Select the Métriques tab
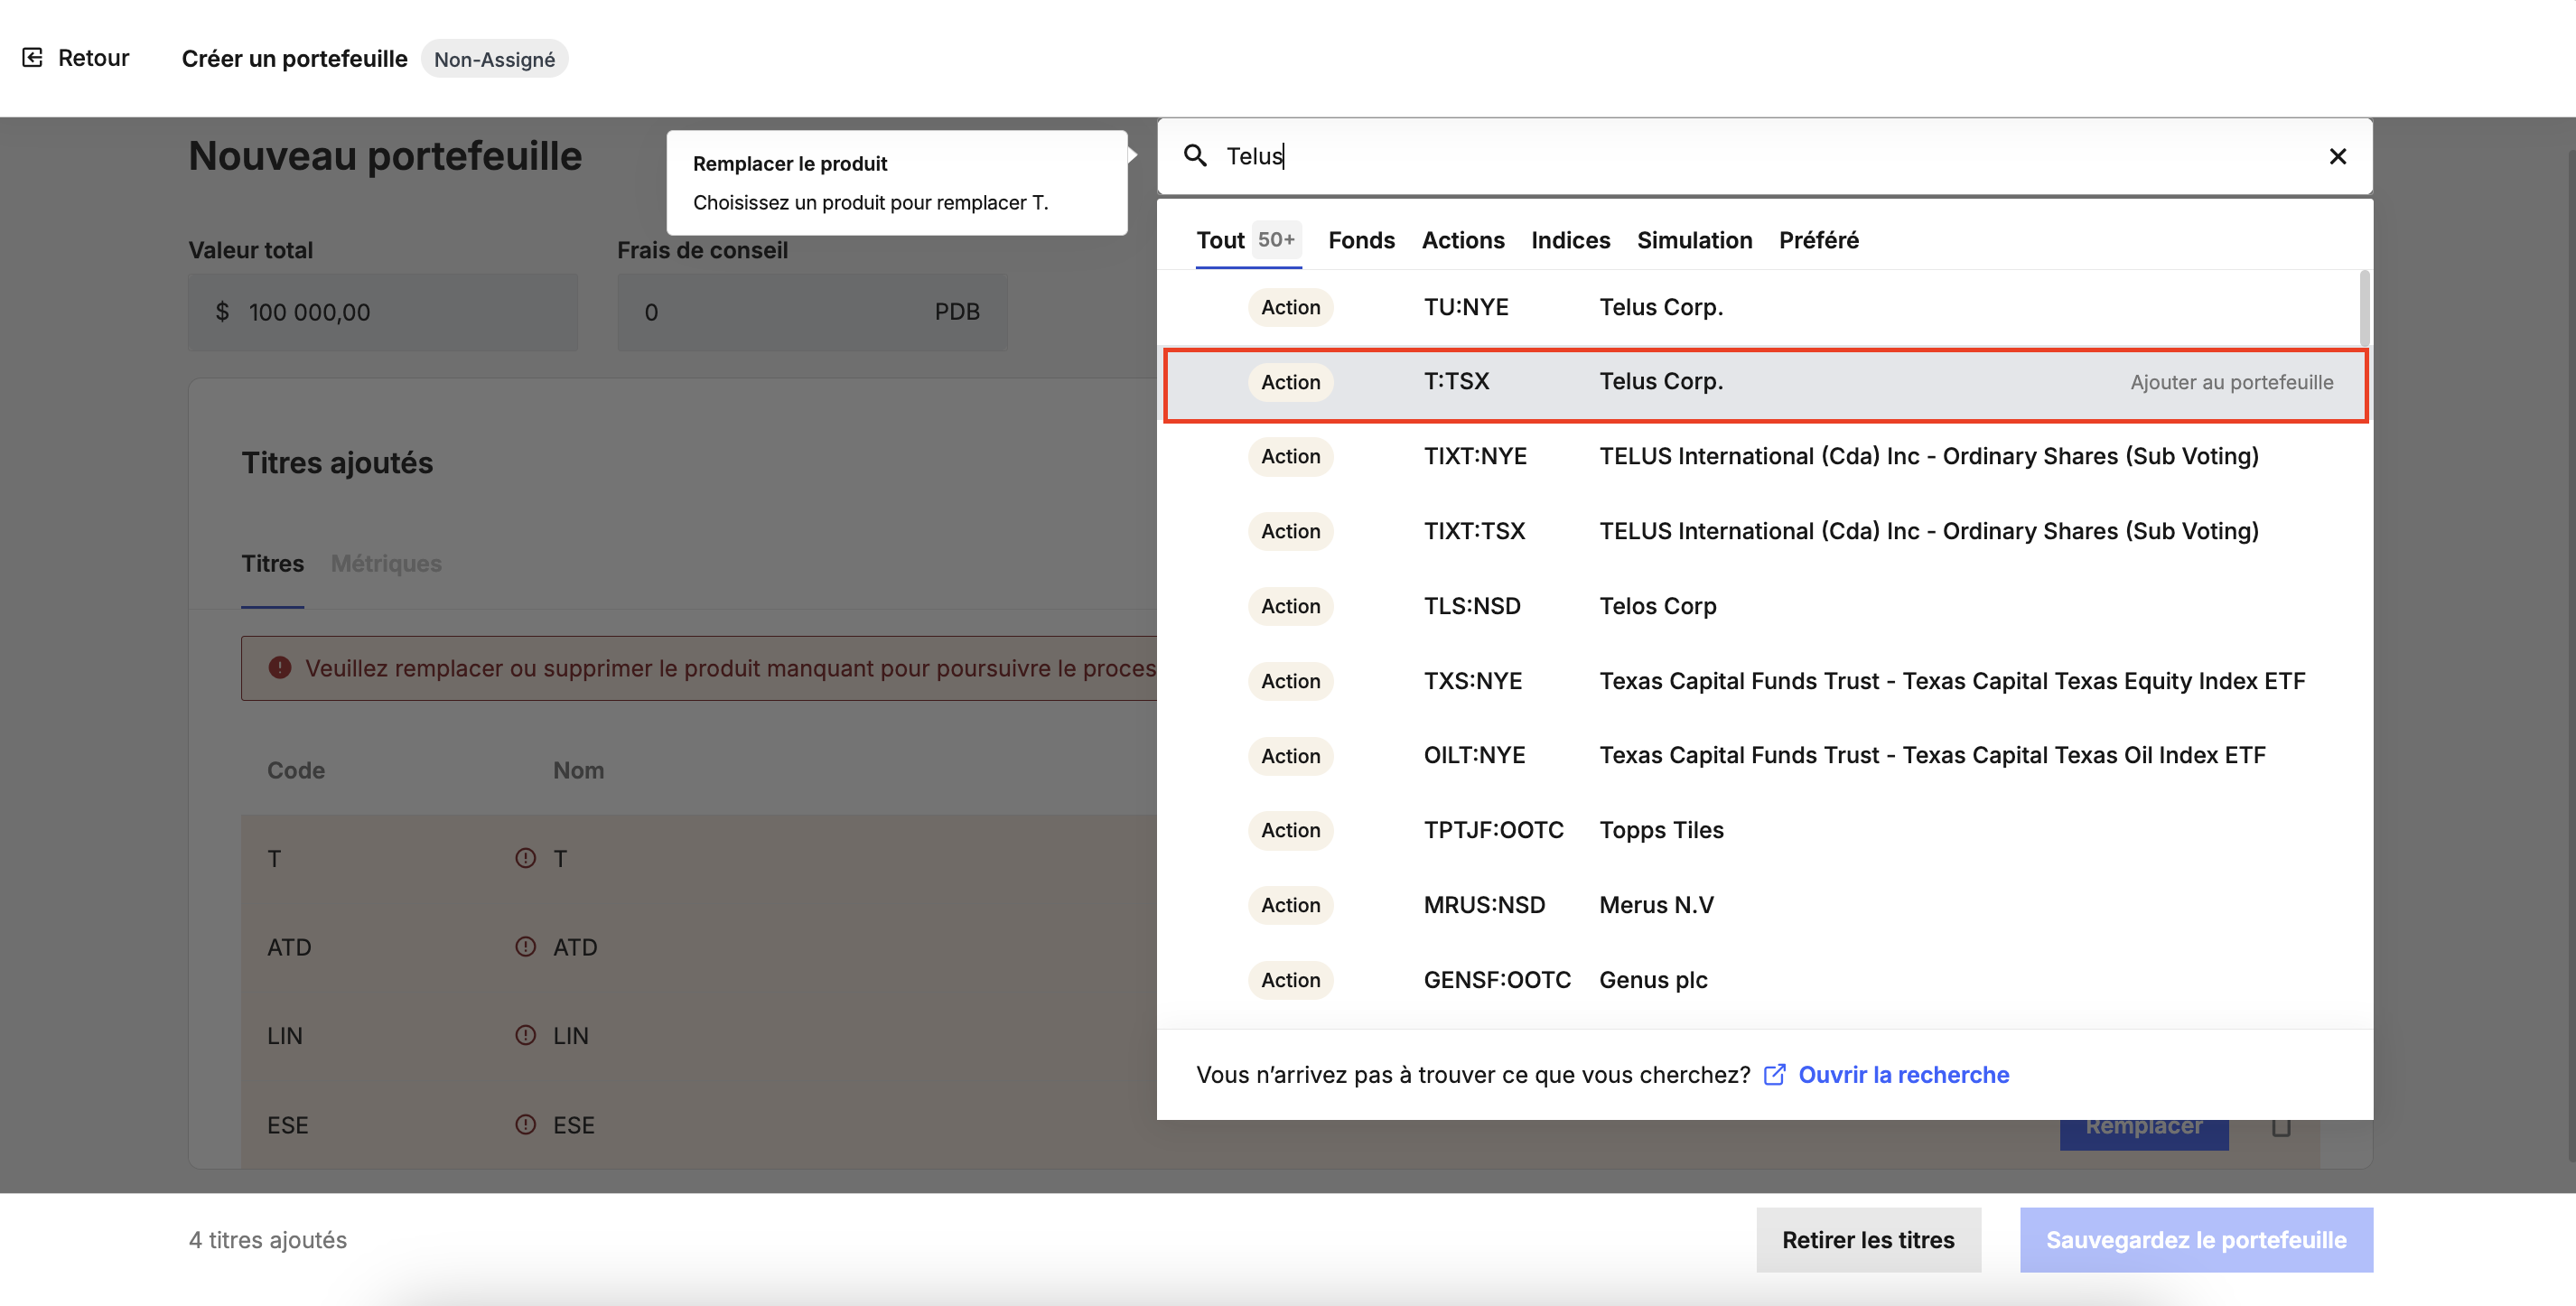This screenshot has width=2576, height=1306. (x=386, y=564)
